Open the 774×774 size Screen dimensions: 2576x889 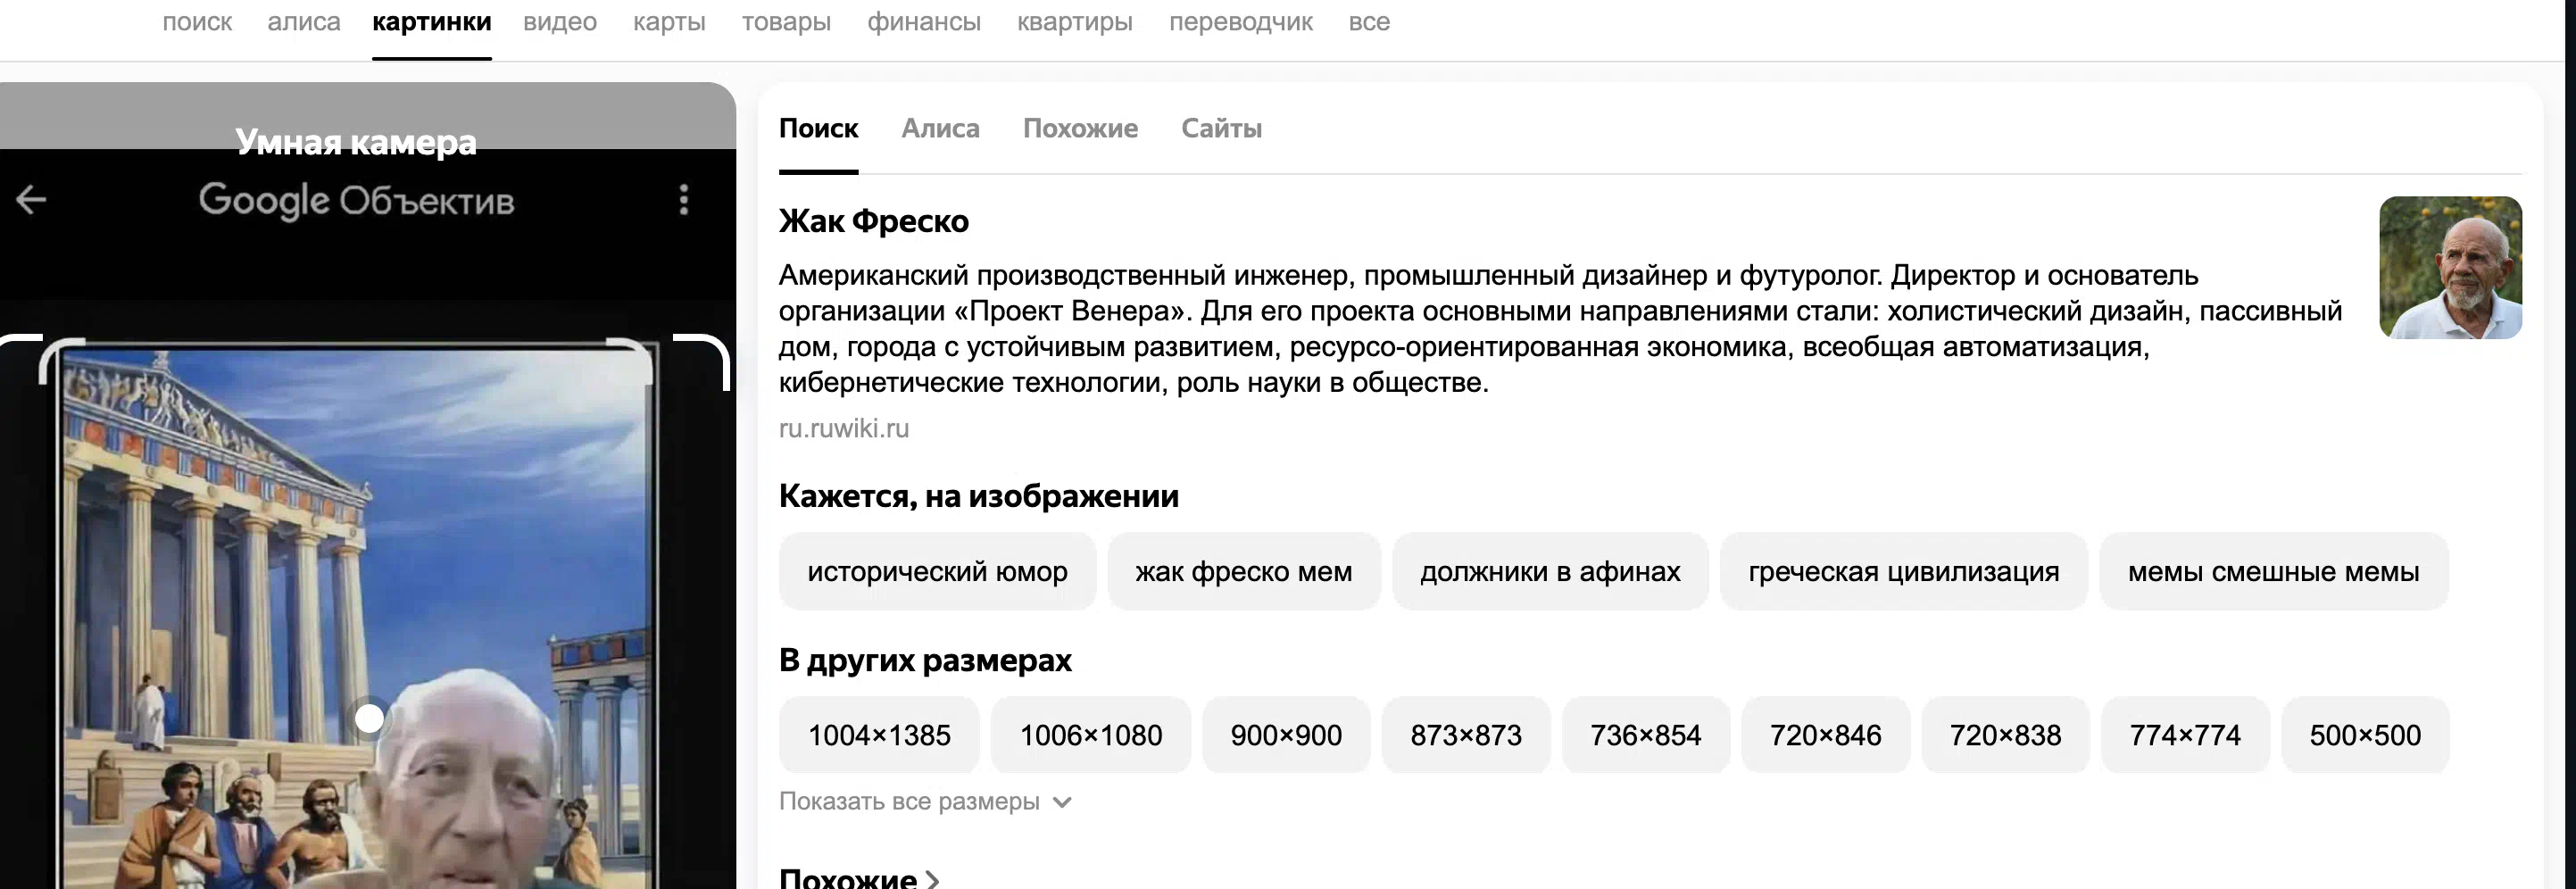pyautogui.click(x=2185, y=735)
